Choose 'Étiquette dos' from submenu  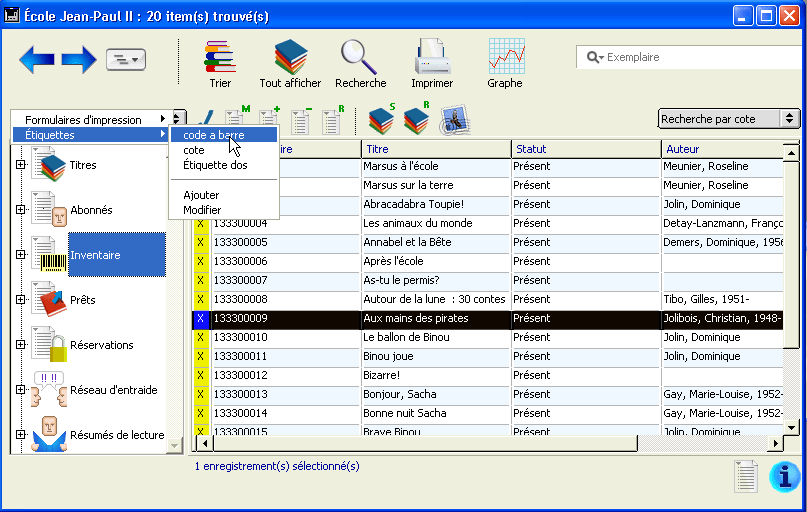point(215,165)
